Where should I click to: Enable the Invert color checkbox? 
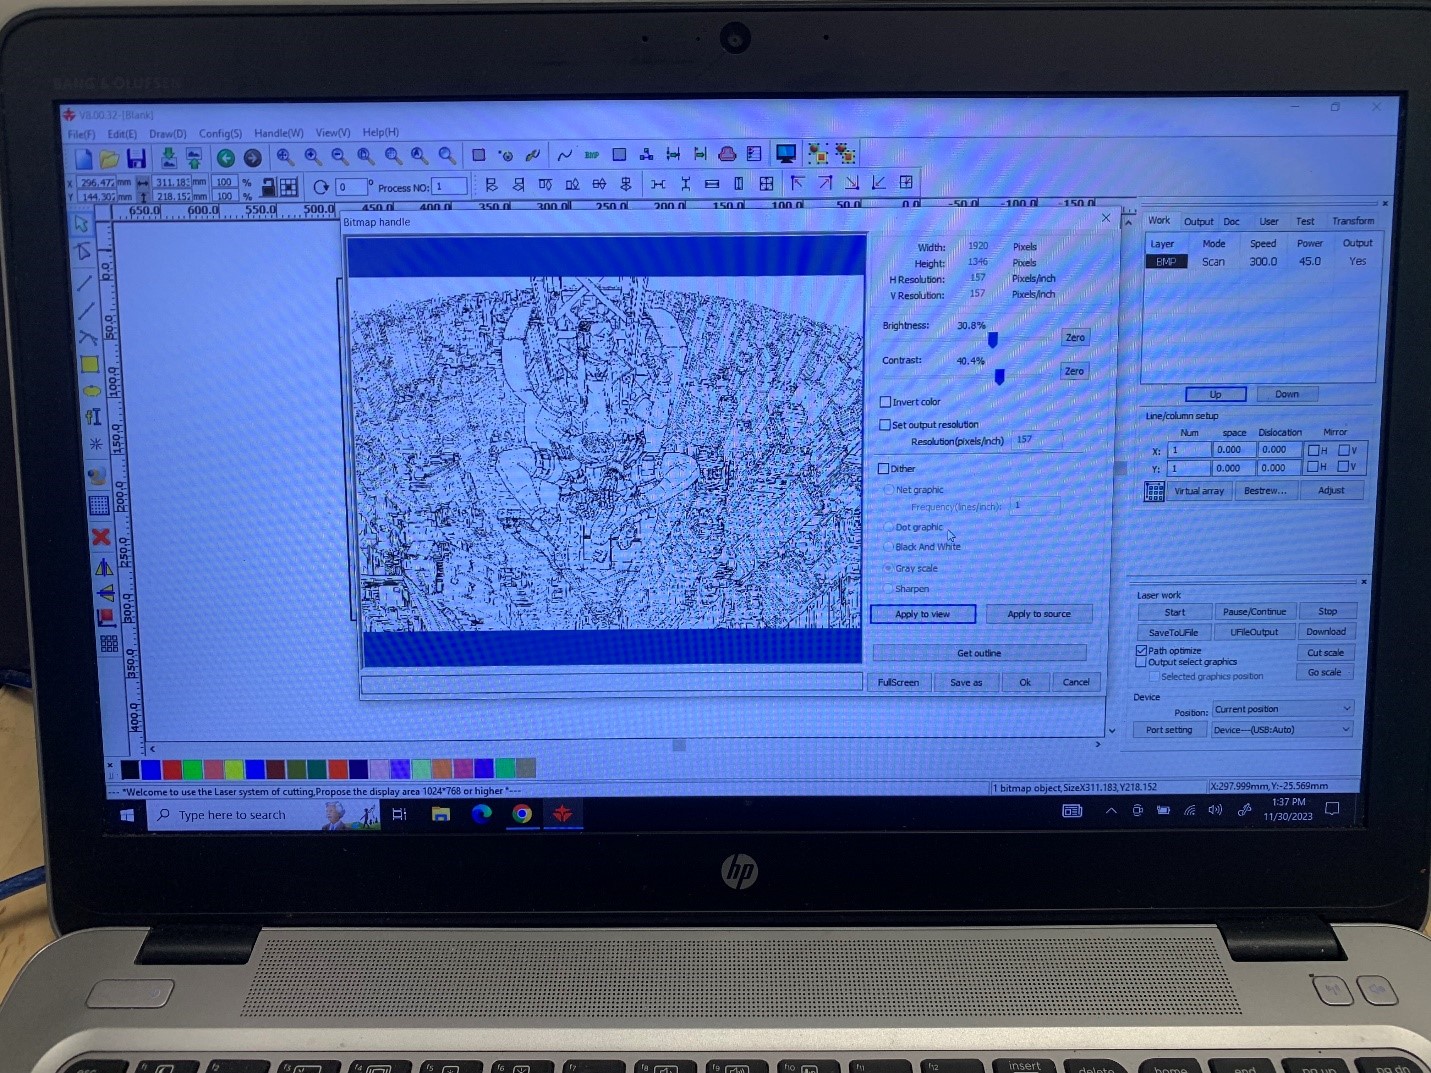[x=885, y=402]
